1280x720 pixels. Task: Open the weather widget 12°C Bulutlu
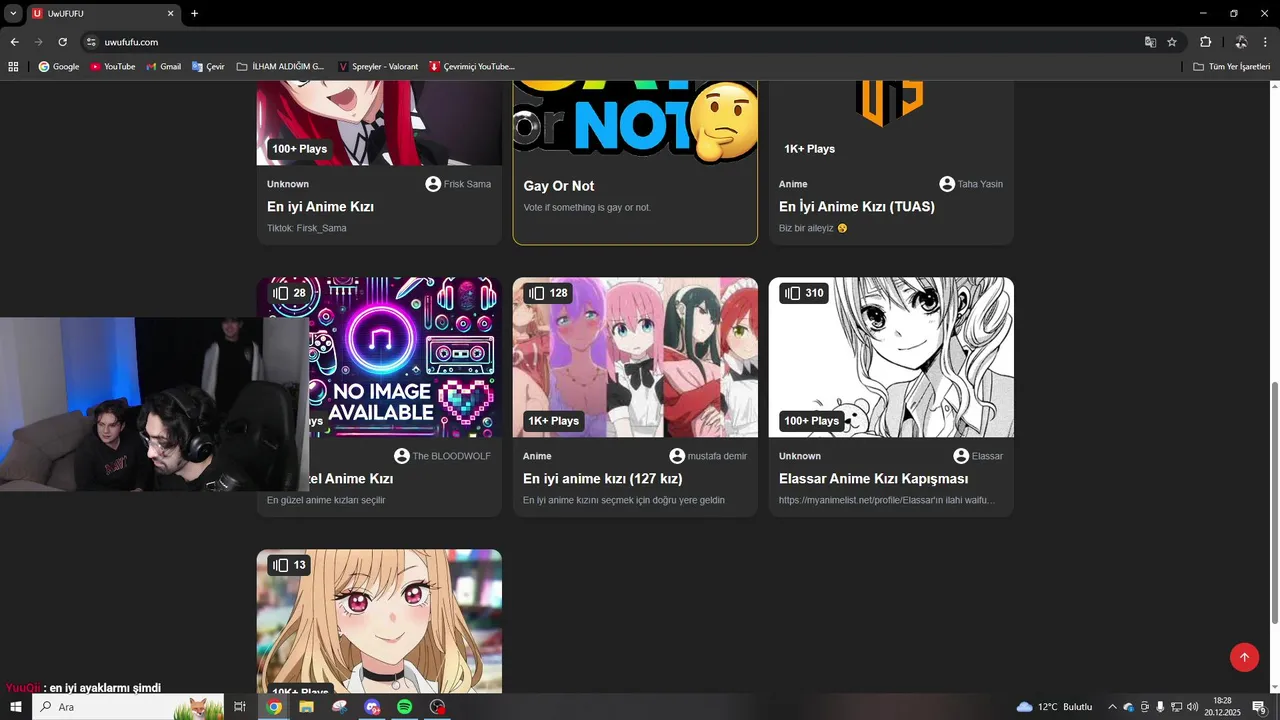tap(1054, 707)
